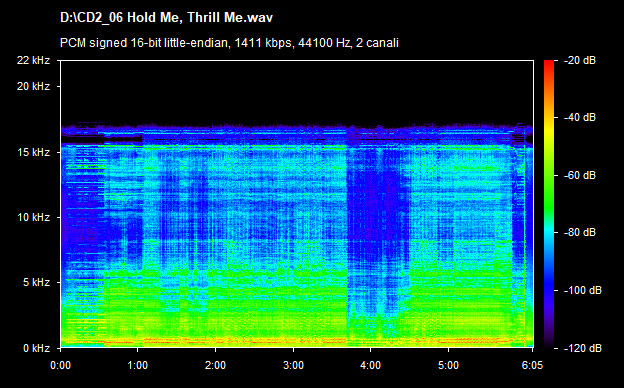The width and height of the screenshot is (624, 388).
Task: Select the 4:00 time marker
Action: [x=370, y=365]
